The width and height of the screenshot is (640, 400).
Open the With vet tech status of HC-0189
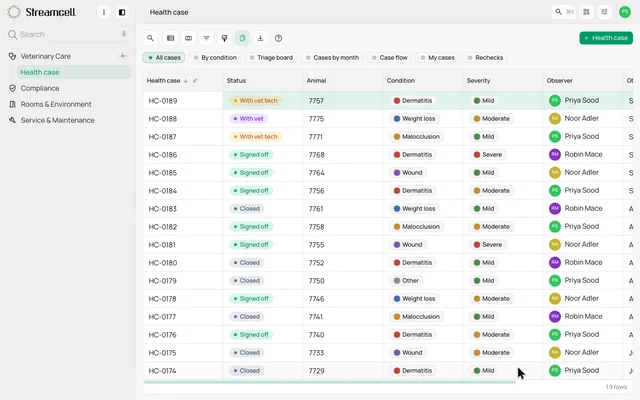coord(255,101)
